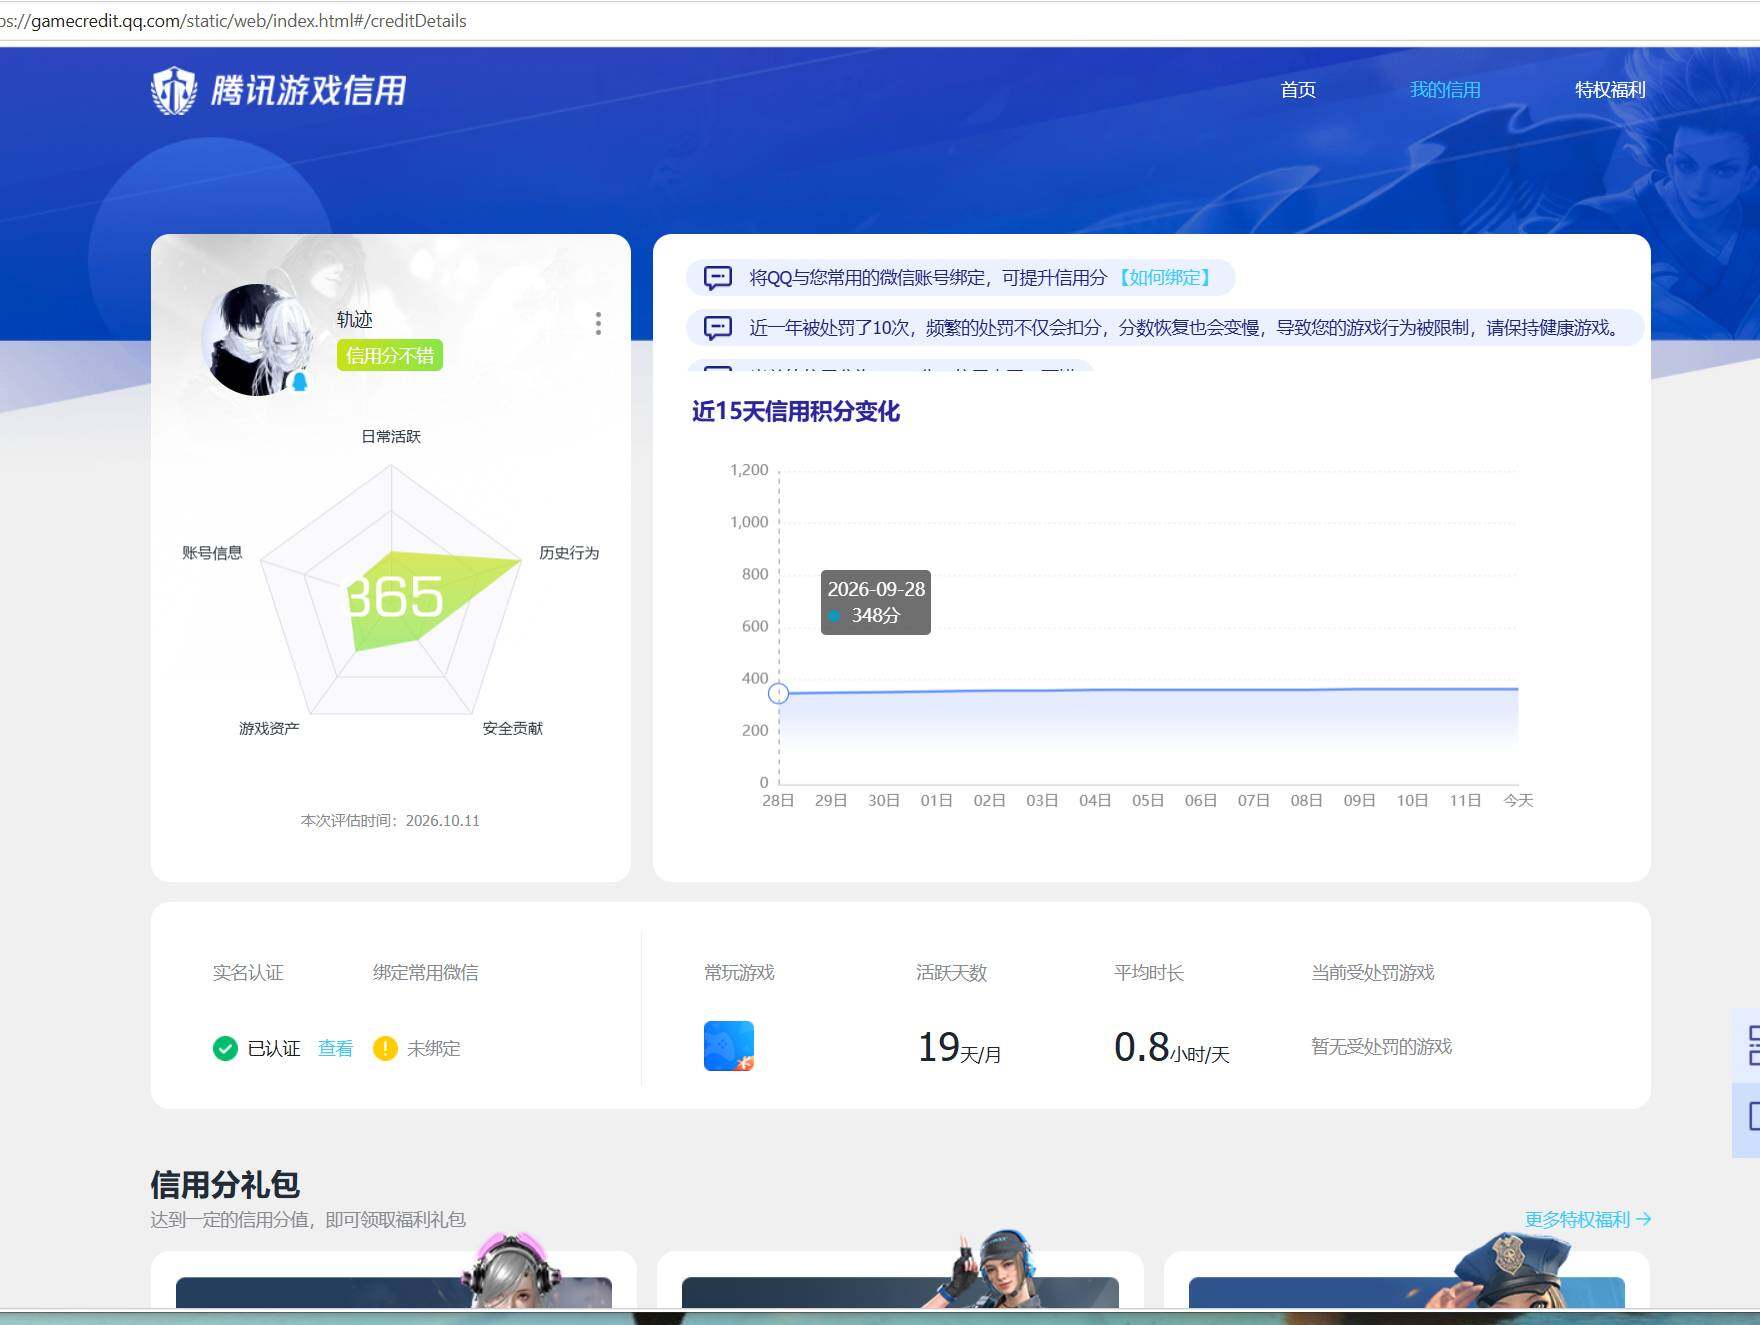The image size is (1760, 1325).
Task: Open the three-dot menu on profile card
Action: pos(598,323)
